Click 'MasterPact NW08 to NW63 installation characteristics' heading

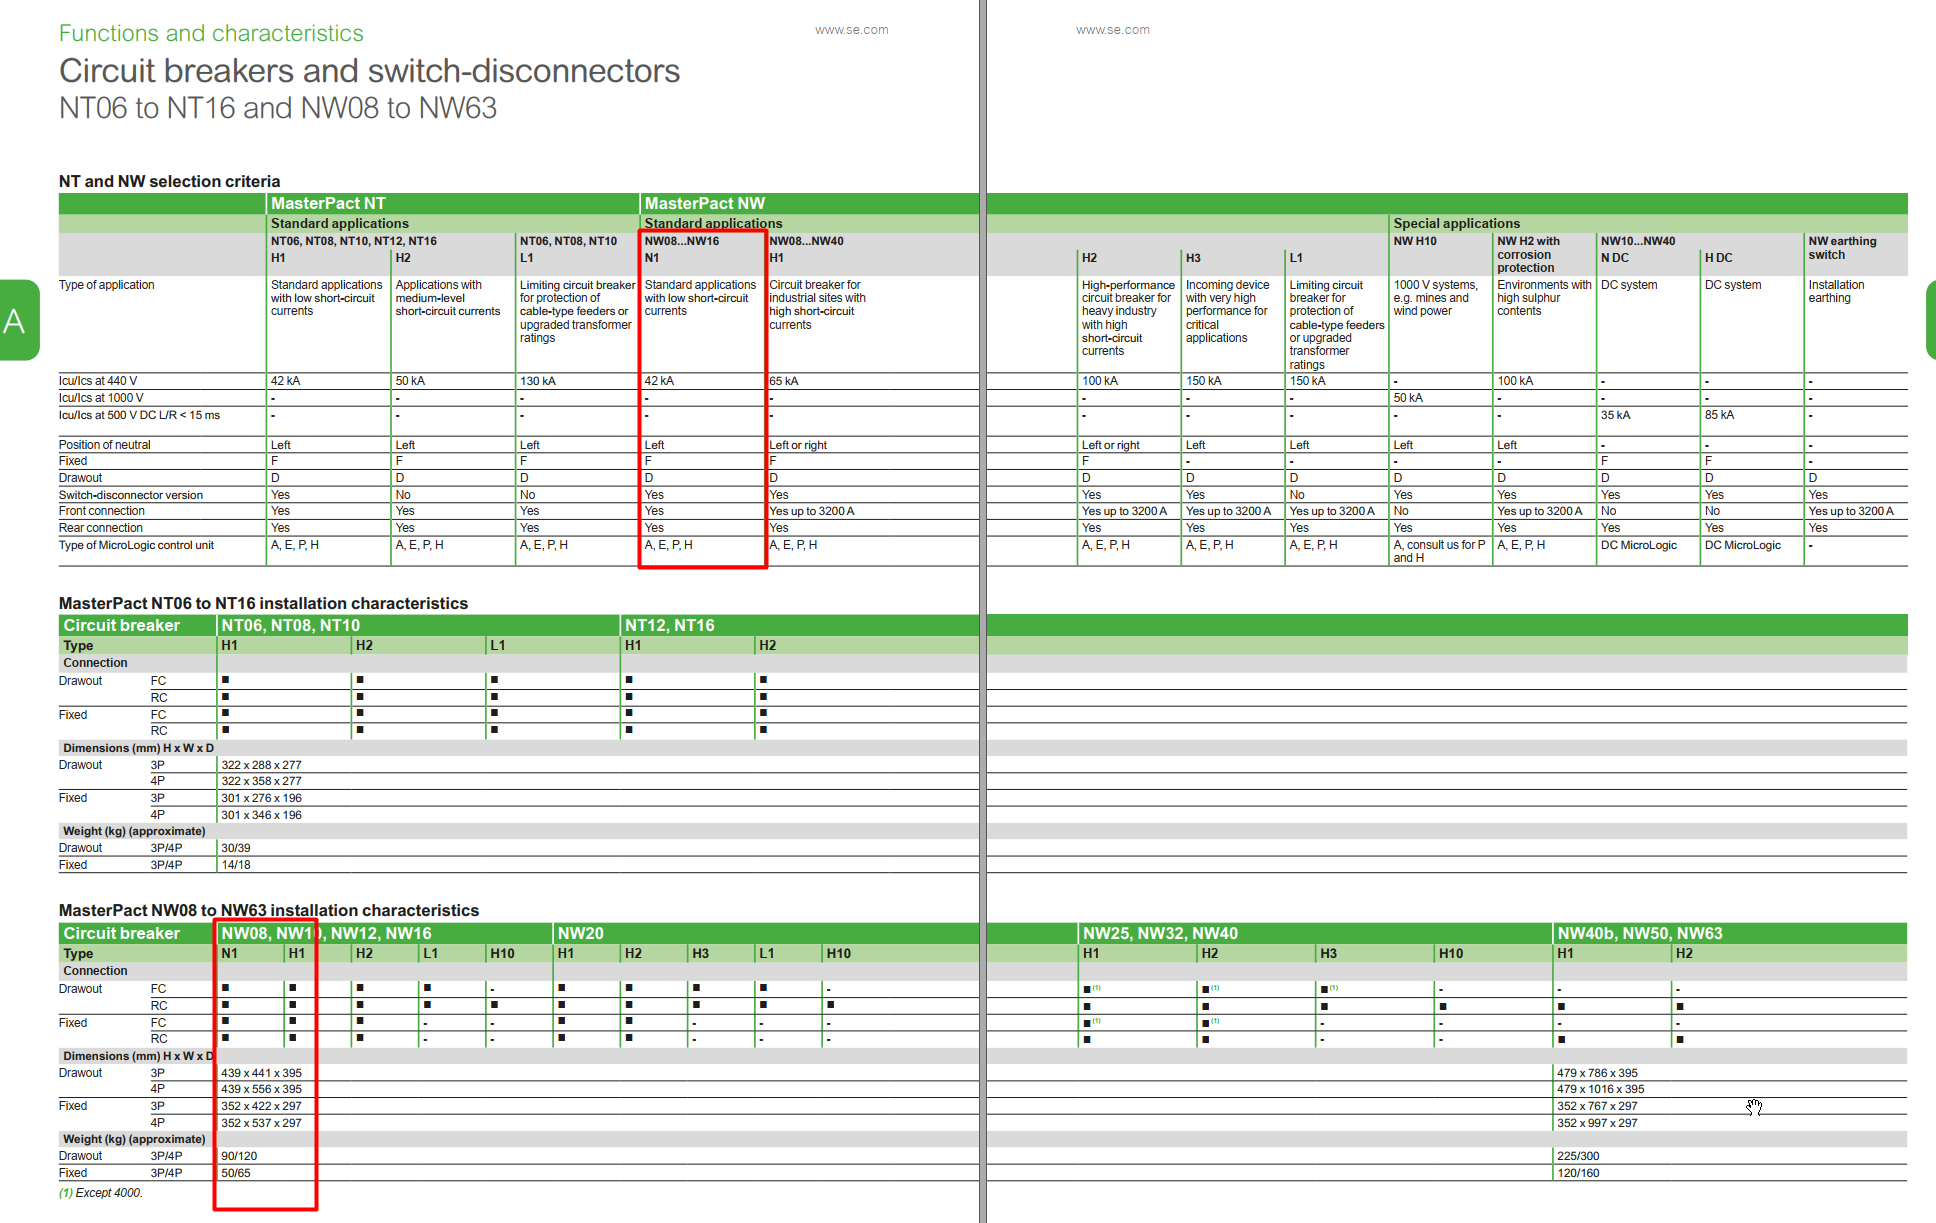[269, 910]
